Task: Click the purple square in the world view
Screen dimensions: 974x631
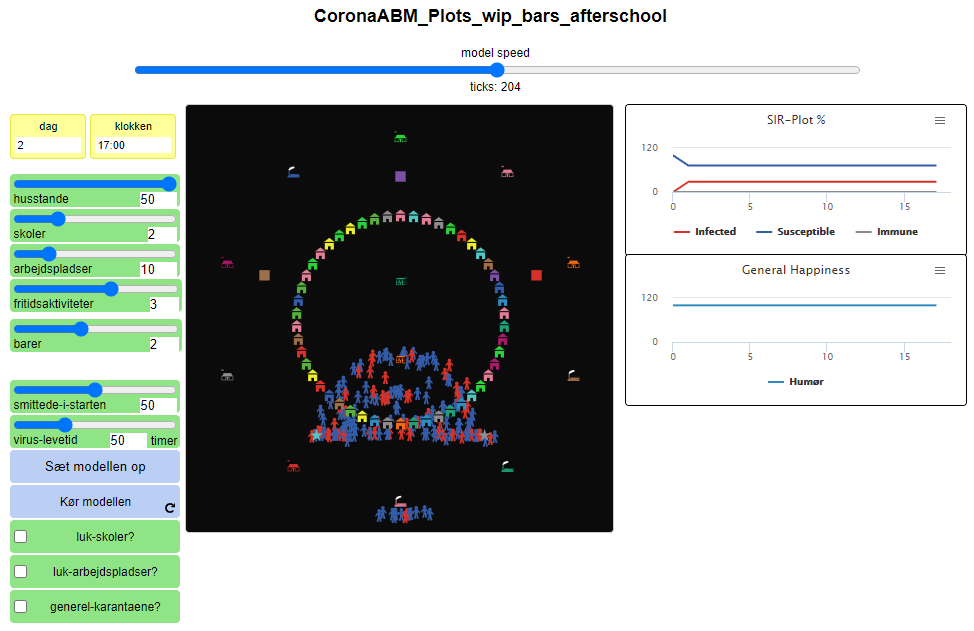Action: 401,176
